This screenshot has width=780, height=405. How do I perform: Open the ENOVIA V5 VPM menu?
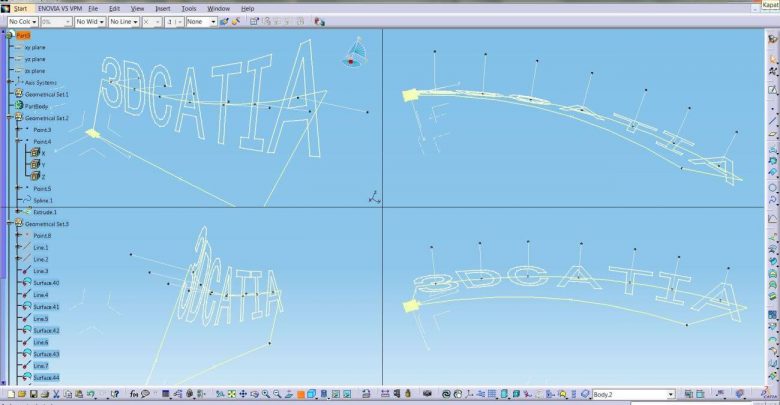60,8
